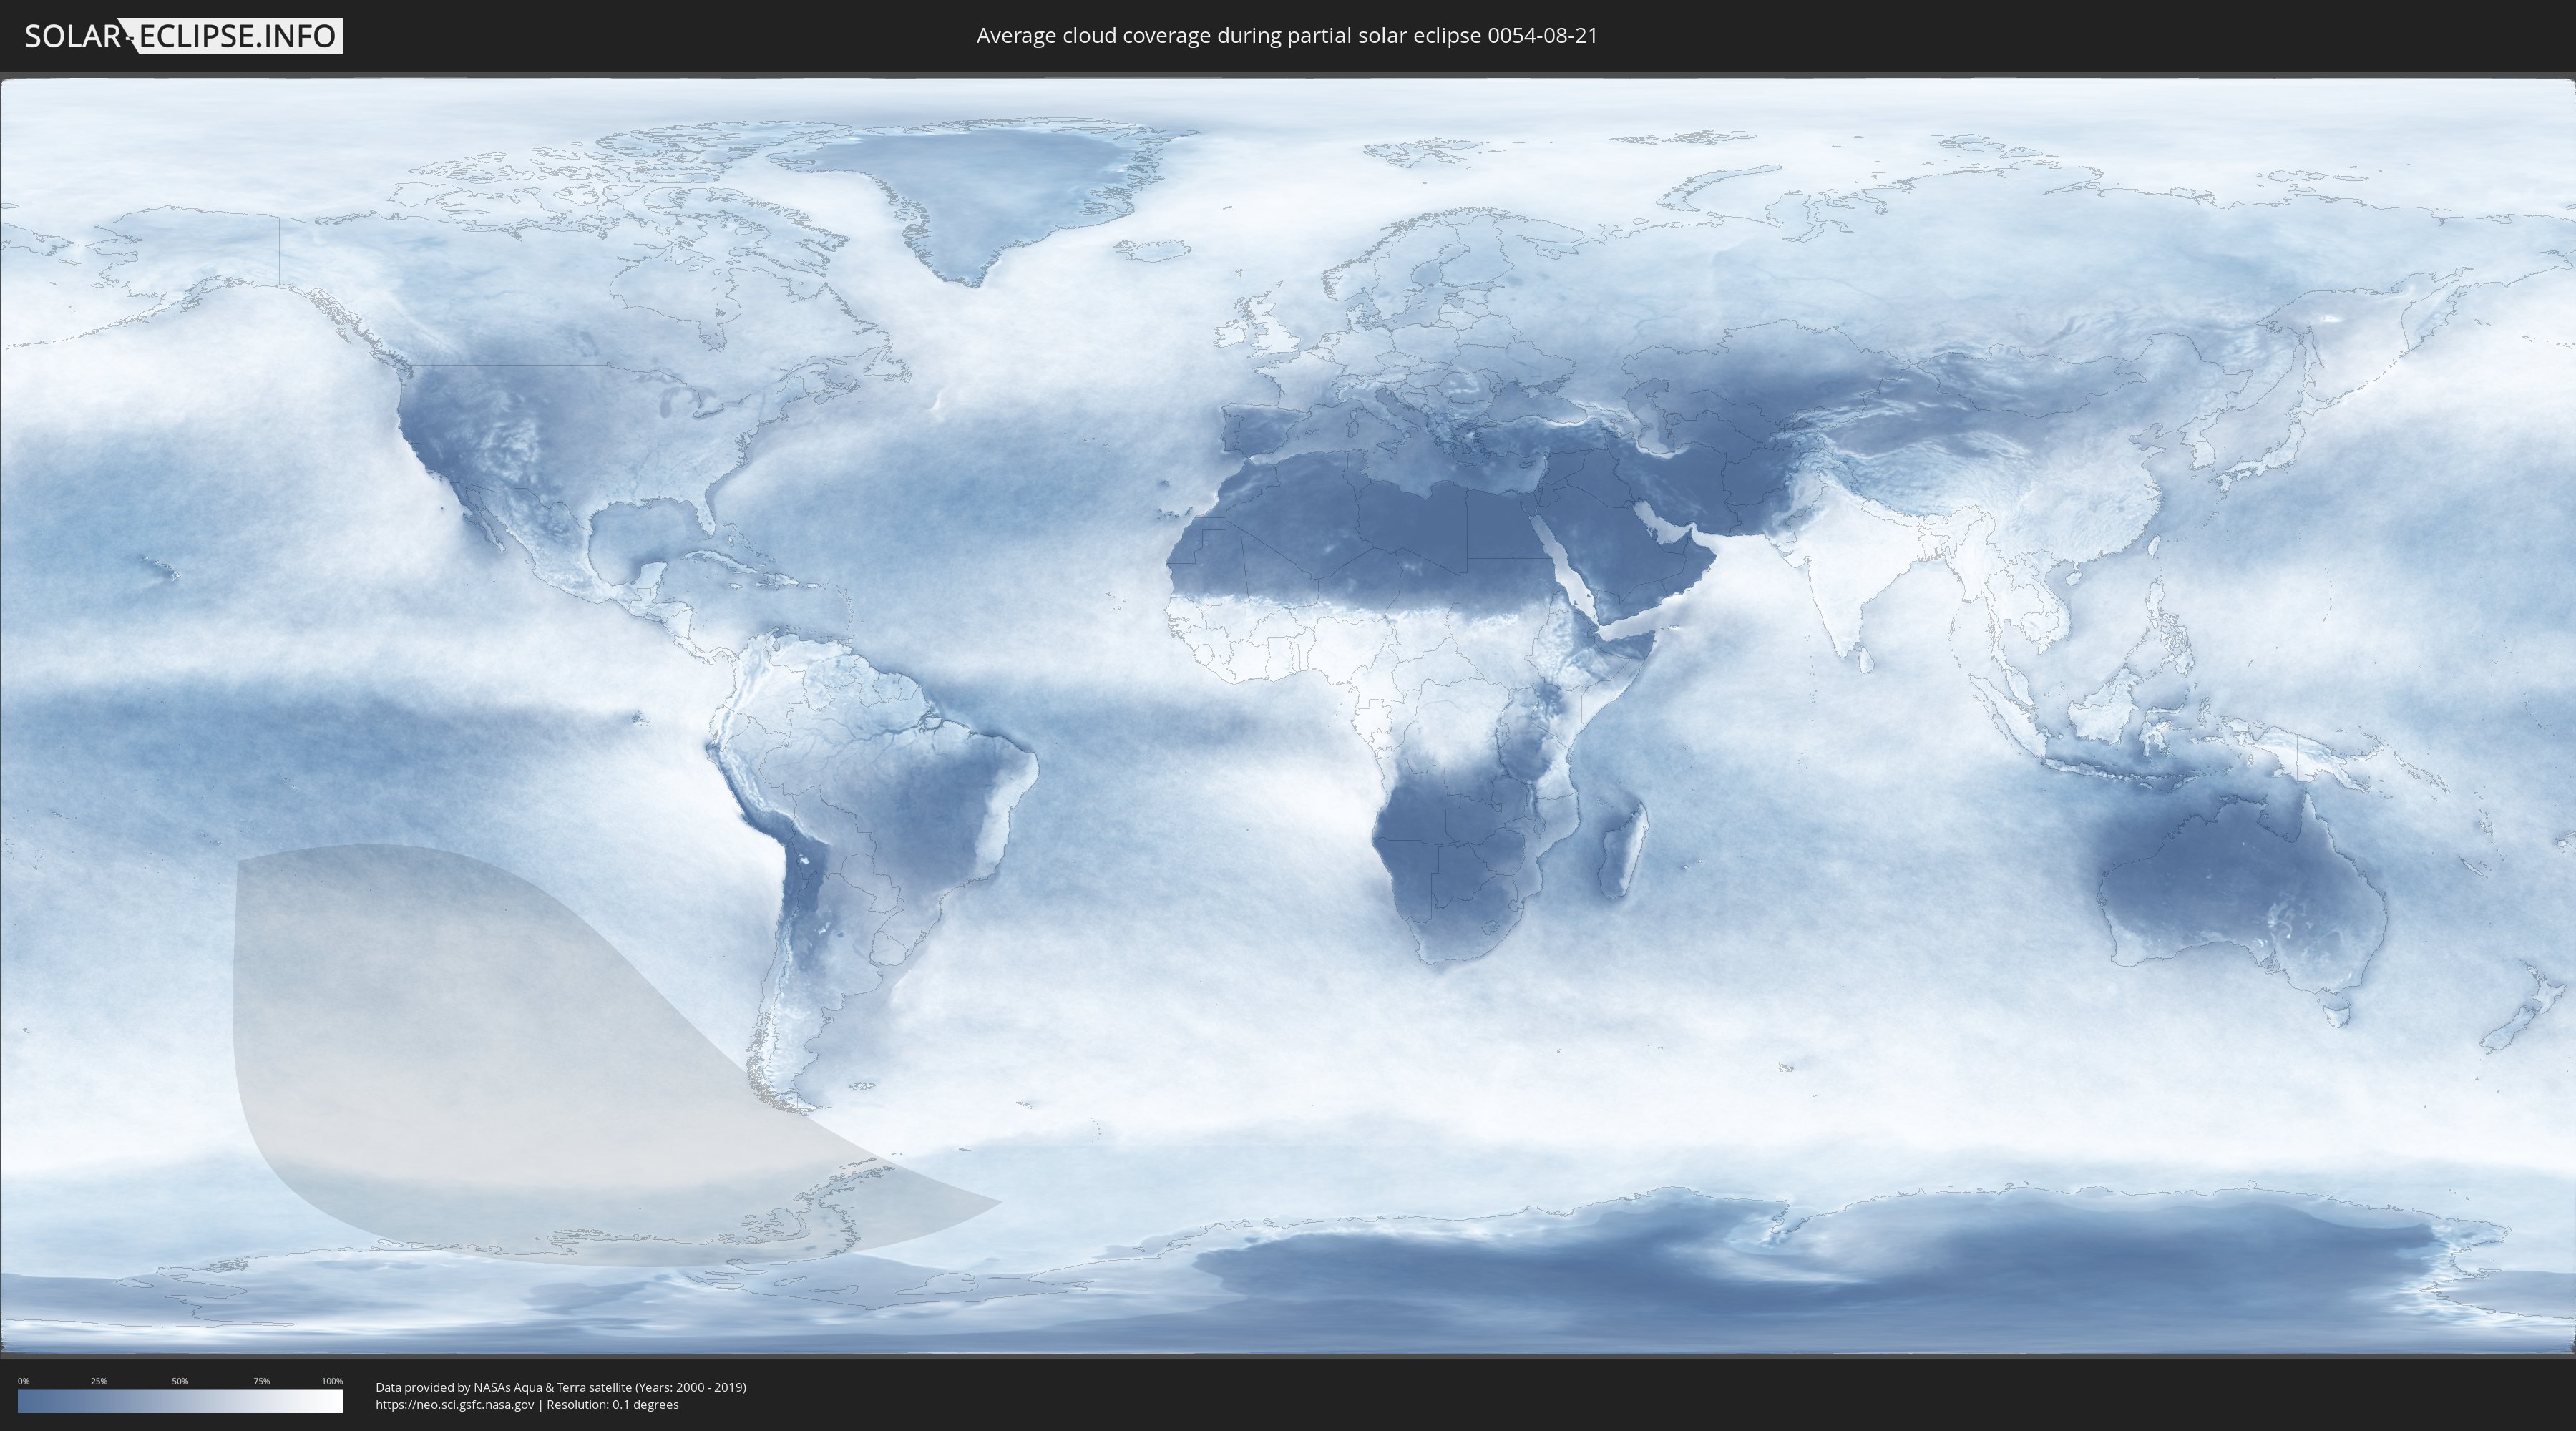The height and width of the screenshot is (1431, 2576).
Task: Click the 50% legend label
Action: [180, 1381]
